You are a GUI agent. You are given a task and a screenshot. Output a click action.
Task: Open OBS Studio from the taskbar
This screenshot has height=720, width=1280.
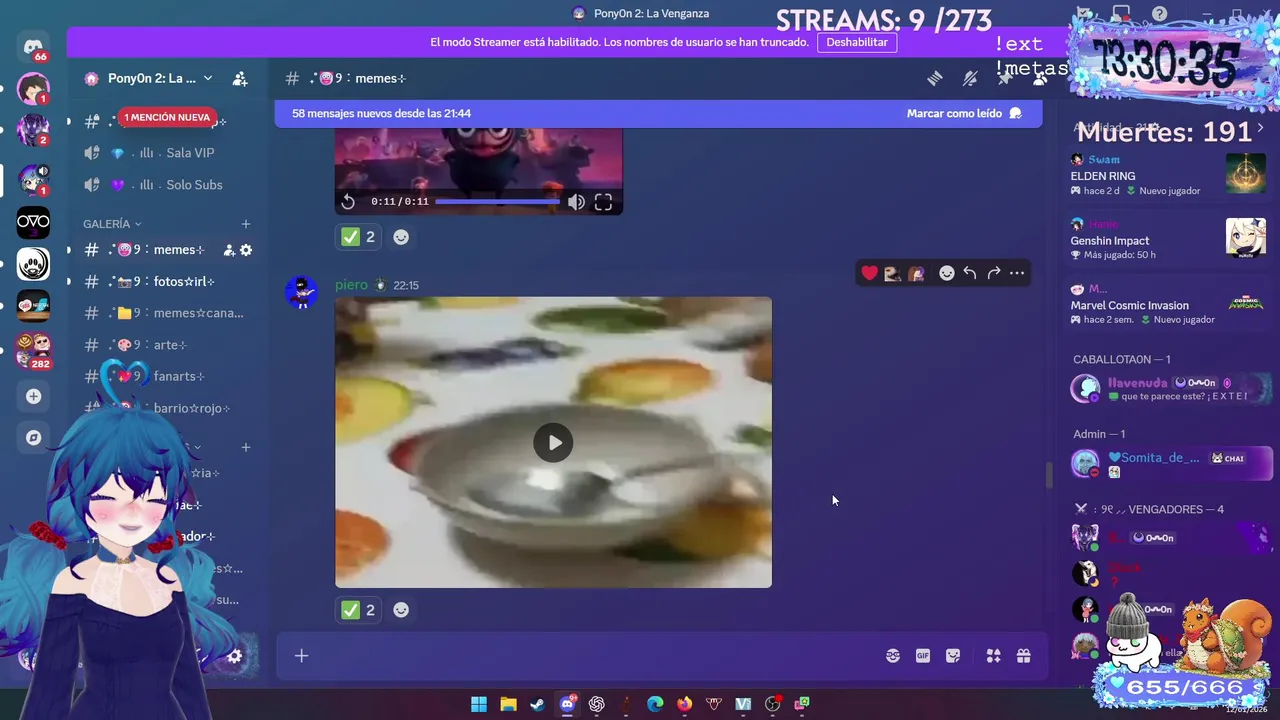772,704
